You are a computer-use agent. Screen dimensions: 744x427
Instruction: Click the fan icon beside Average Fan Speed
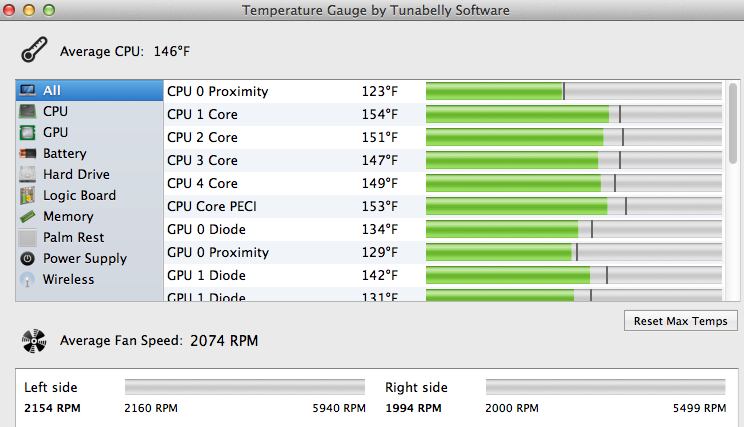point(34,341)
